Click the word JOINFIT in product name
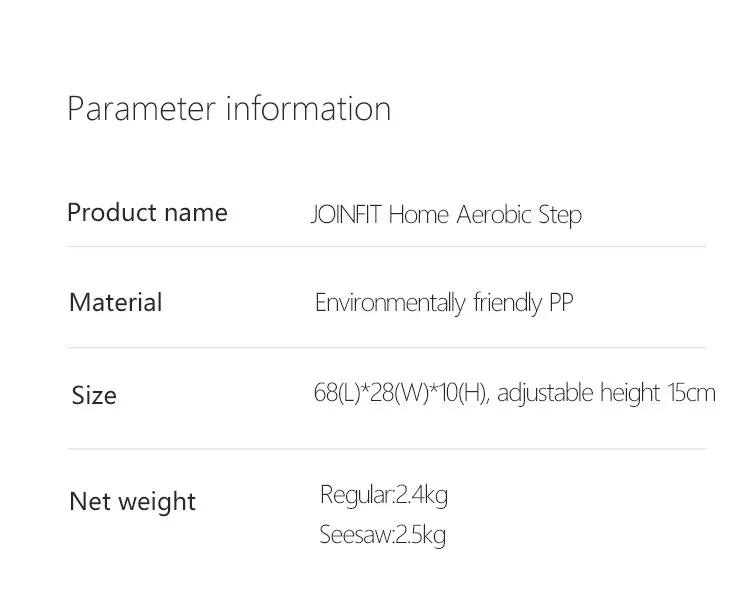This screenshot has height=591, width=750. (x=346, y=215)
